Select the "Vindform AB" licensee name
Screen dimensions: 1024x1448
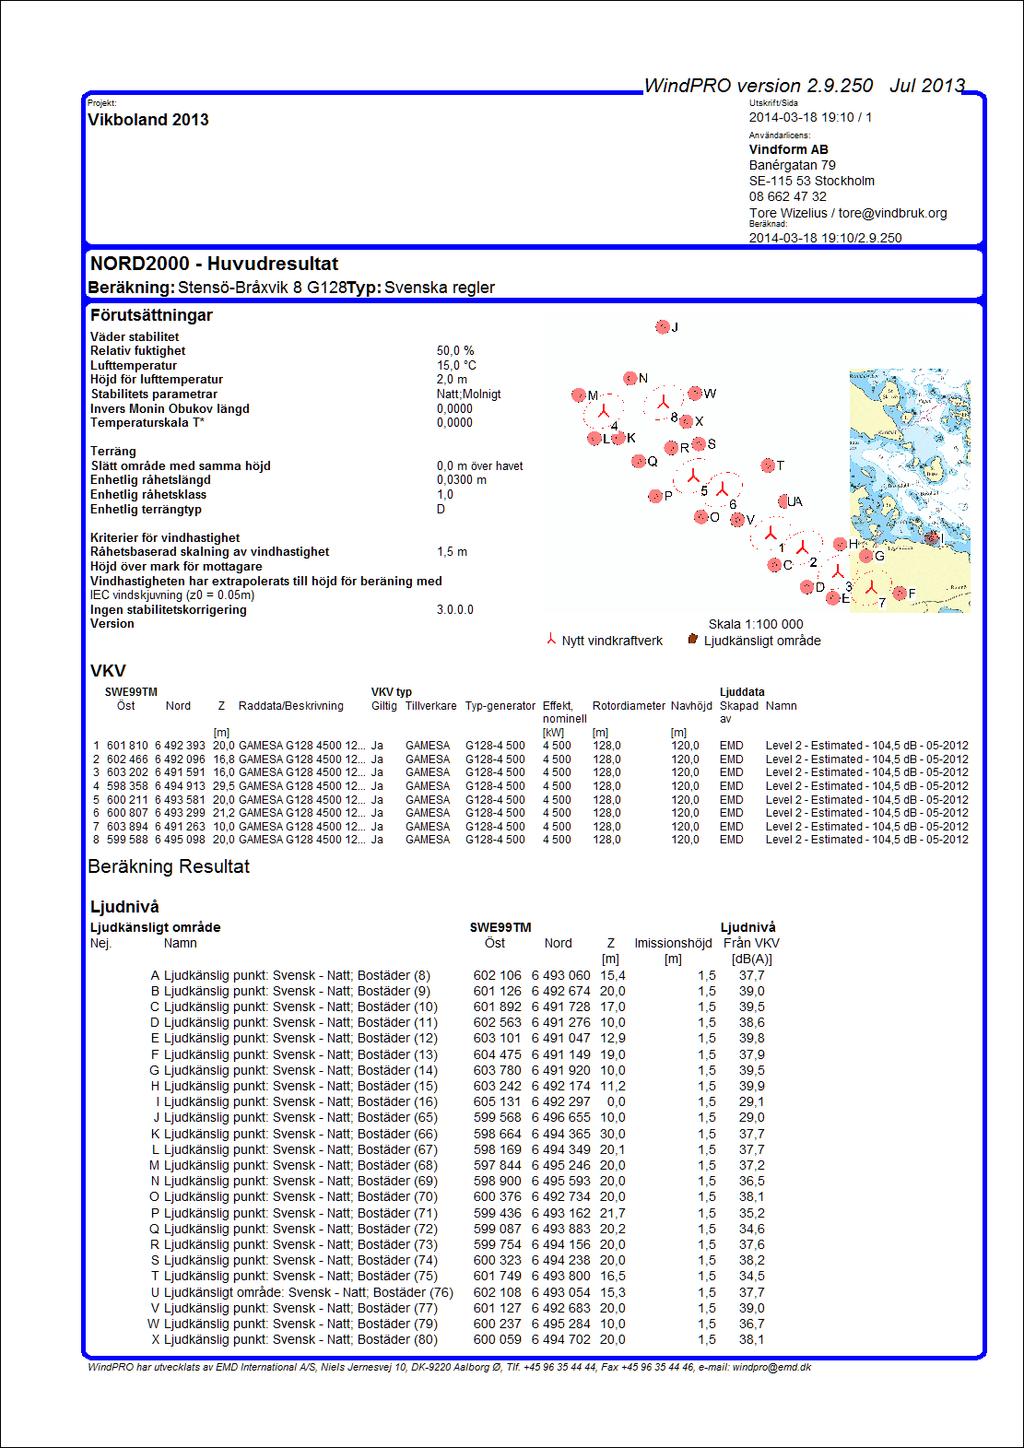tap(789, 149)
